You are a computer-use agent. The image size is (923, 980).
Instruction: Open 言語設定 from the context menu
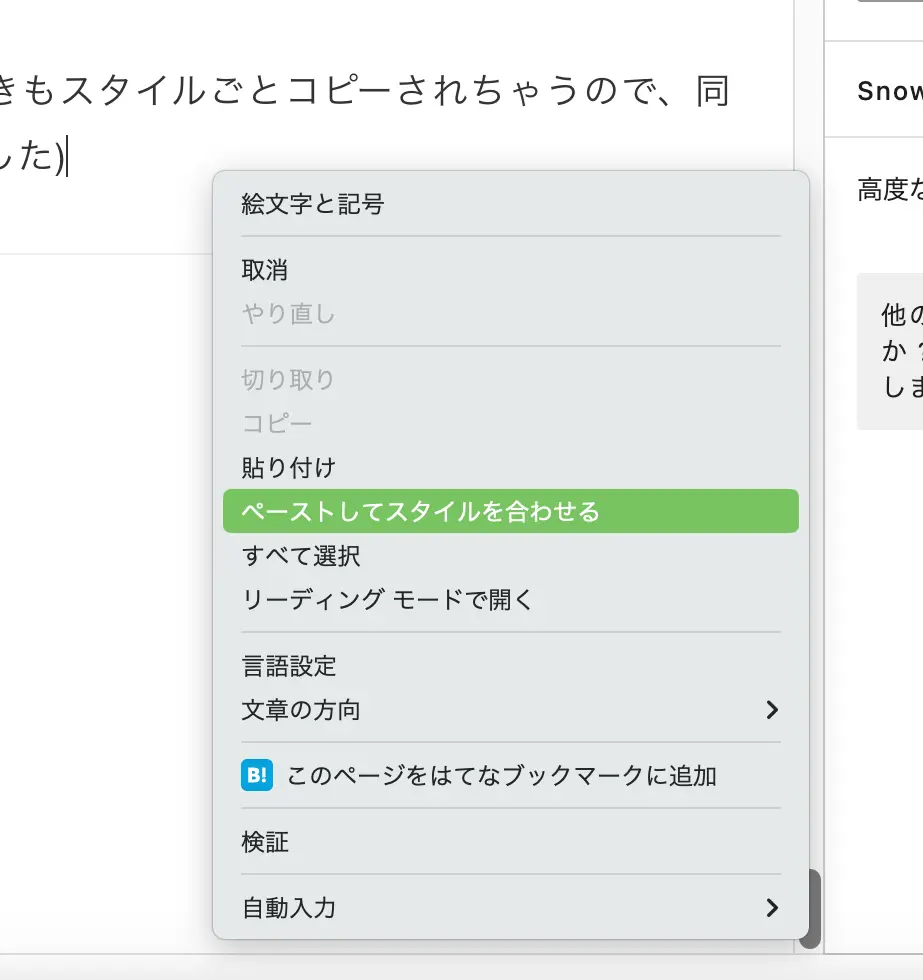coord(289,666)
